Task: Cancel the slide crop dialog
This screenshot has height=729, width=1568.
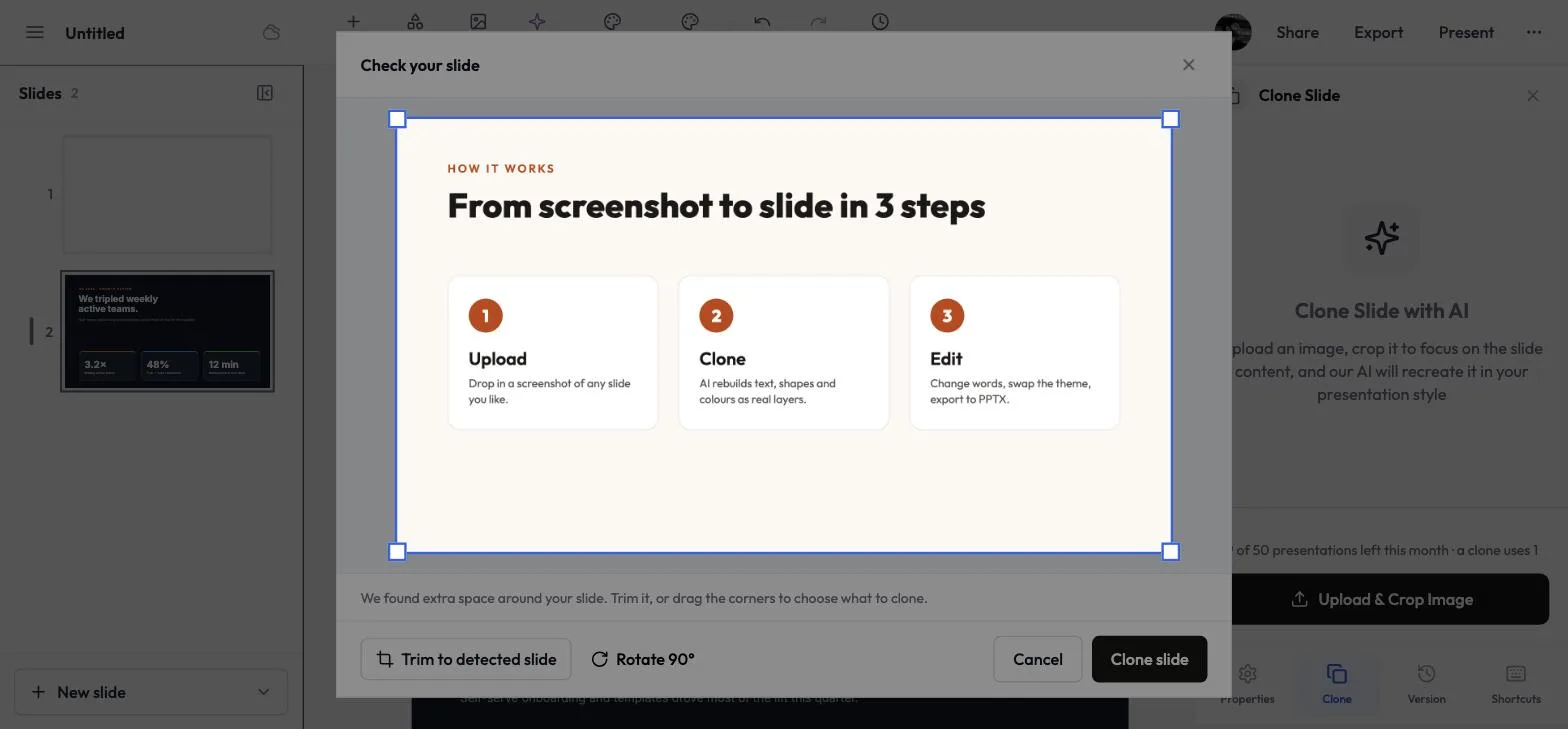Action: [1037, 659]
